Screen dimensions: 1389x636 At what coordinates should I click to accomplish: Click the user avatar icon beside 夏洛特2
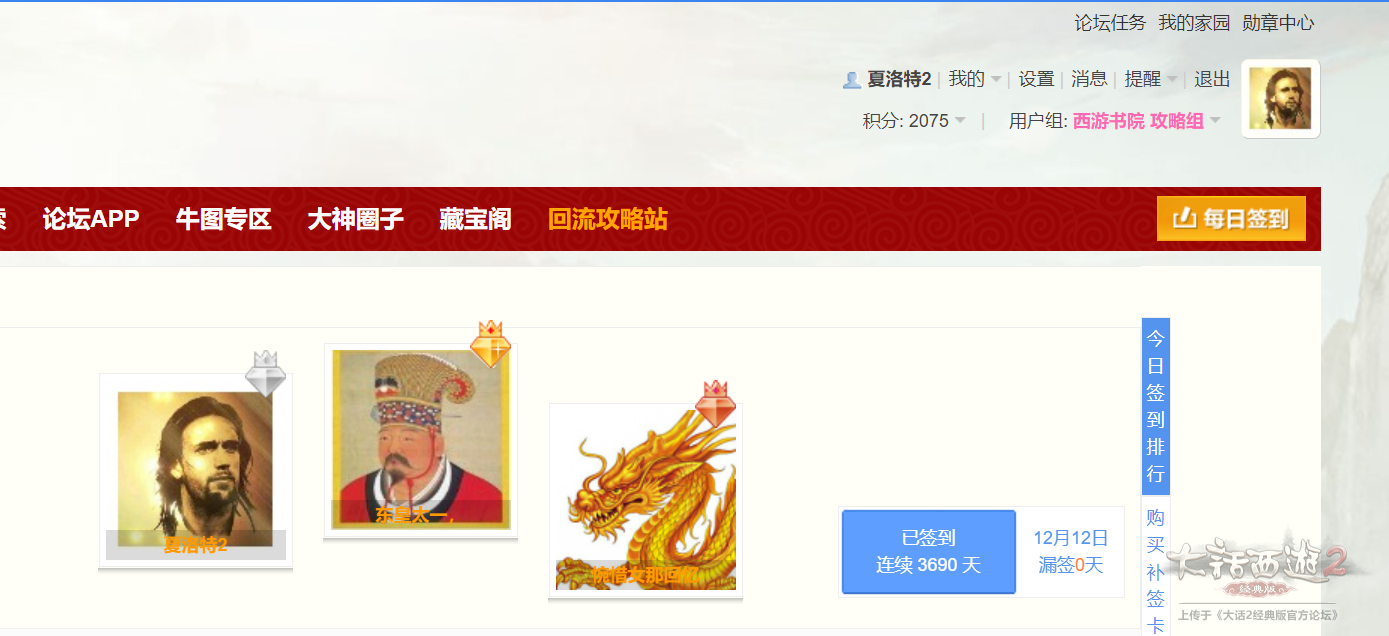click(x=852, y=80)
